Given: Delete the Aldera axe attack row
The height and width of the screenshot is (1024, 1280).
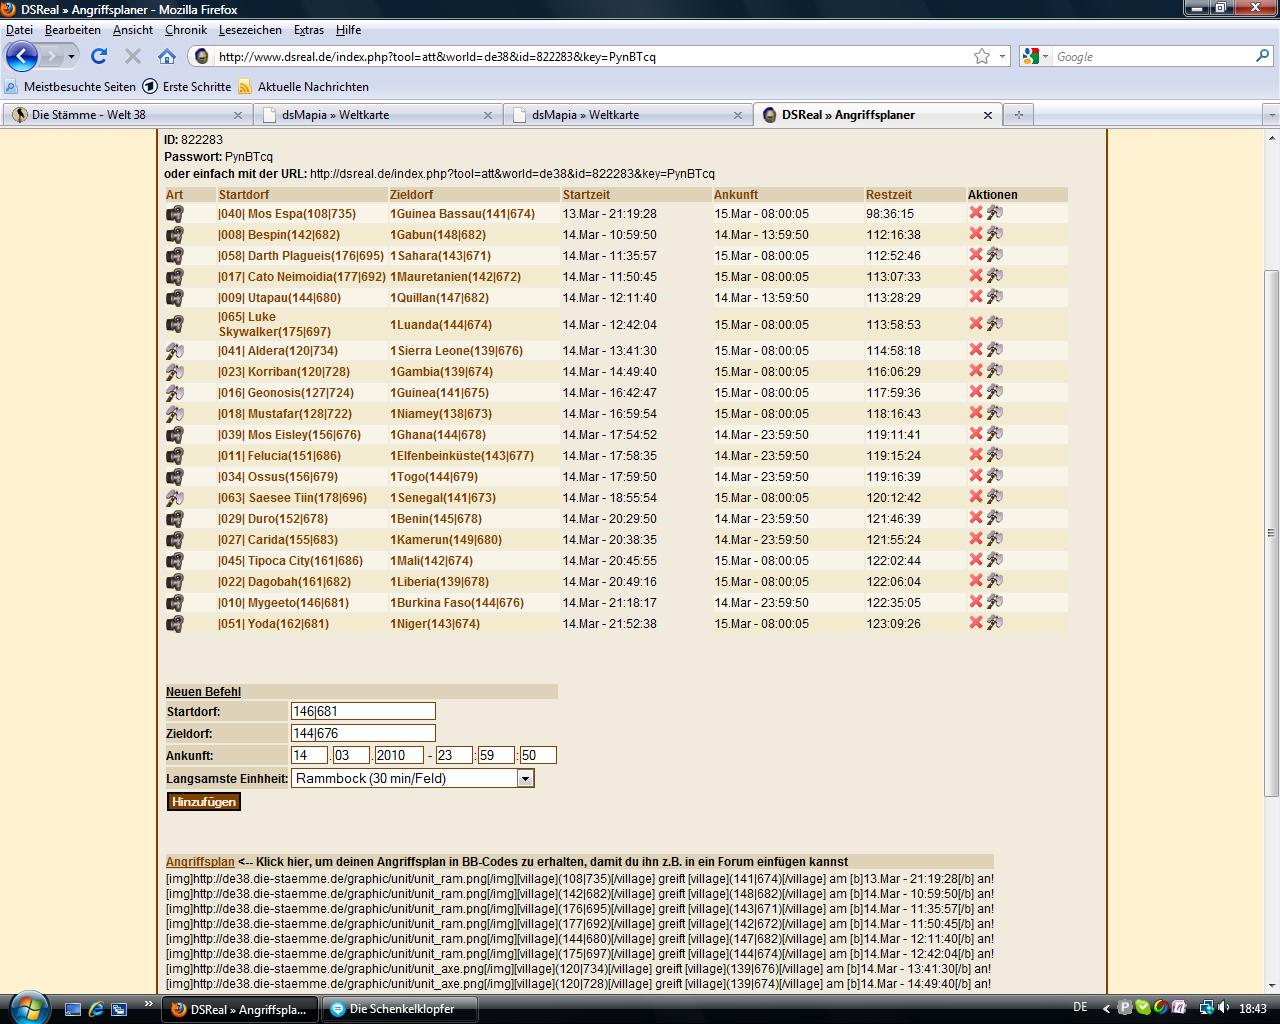Looking at the screenshot, I should click(976, 350).
